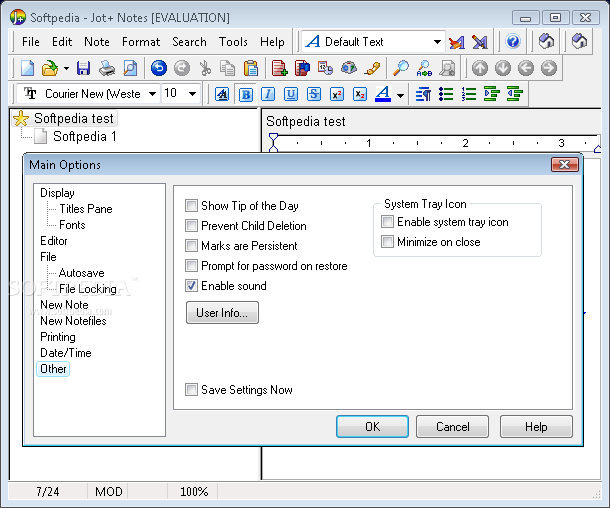Open the font dialog via styled A icon
This screenshot has width=610, height=508.
point(222,94)
